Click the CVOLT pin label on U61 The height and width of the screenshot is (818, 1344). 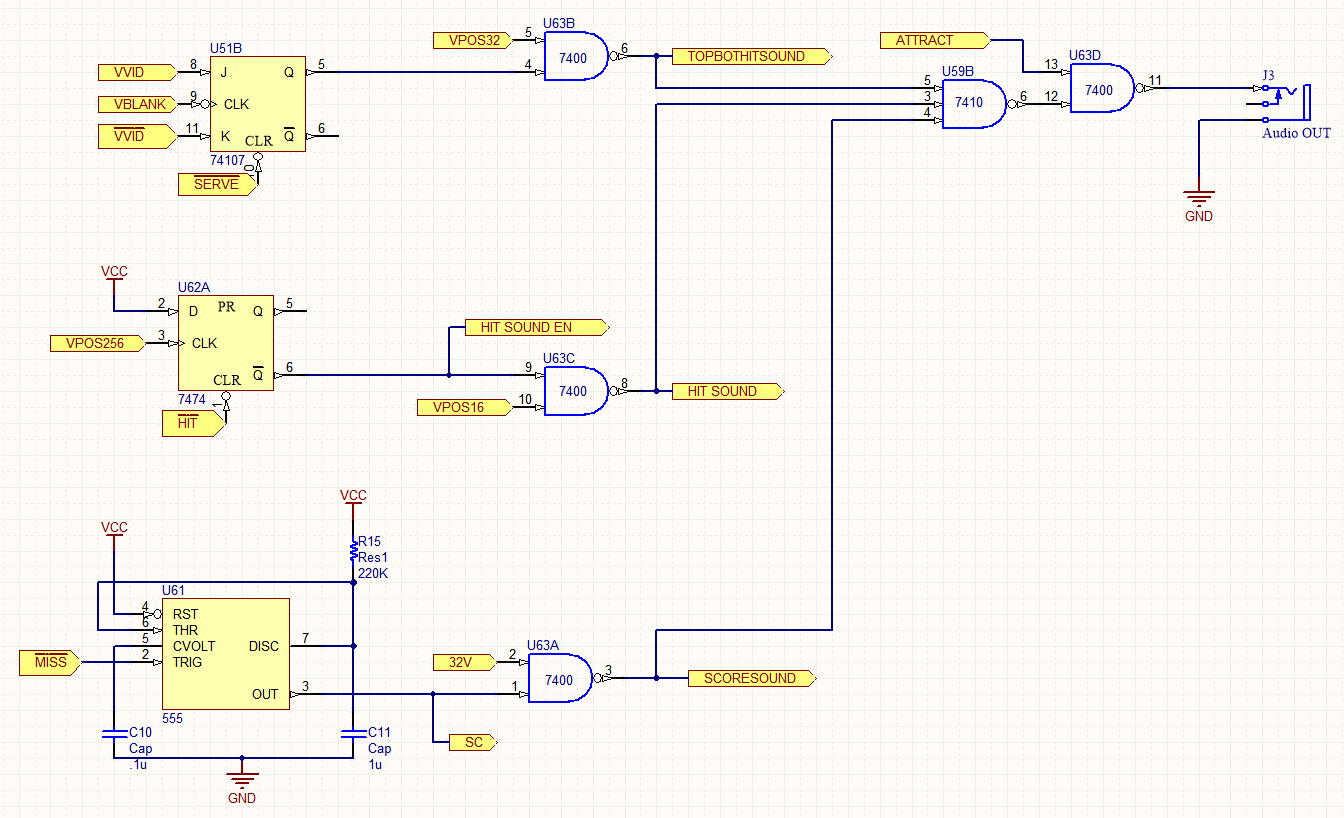click(194, 646)
